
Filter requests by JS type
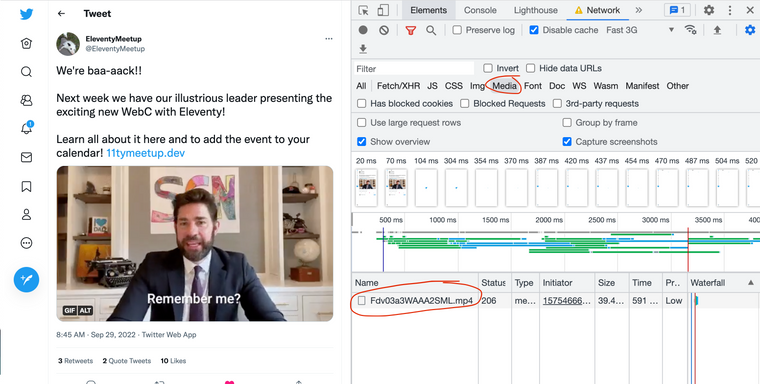[432, 86]
